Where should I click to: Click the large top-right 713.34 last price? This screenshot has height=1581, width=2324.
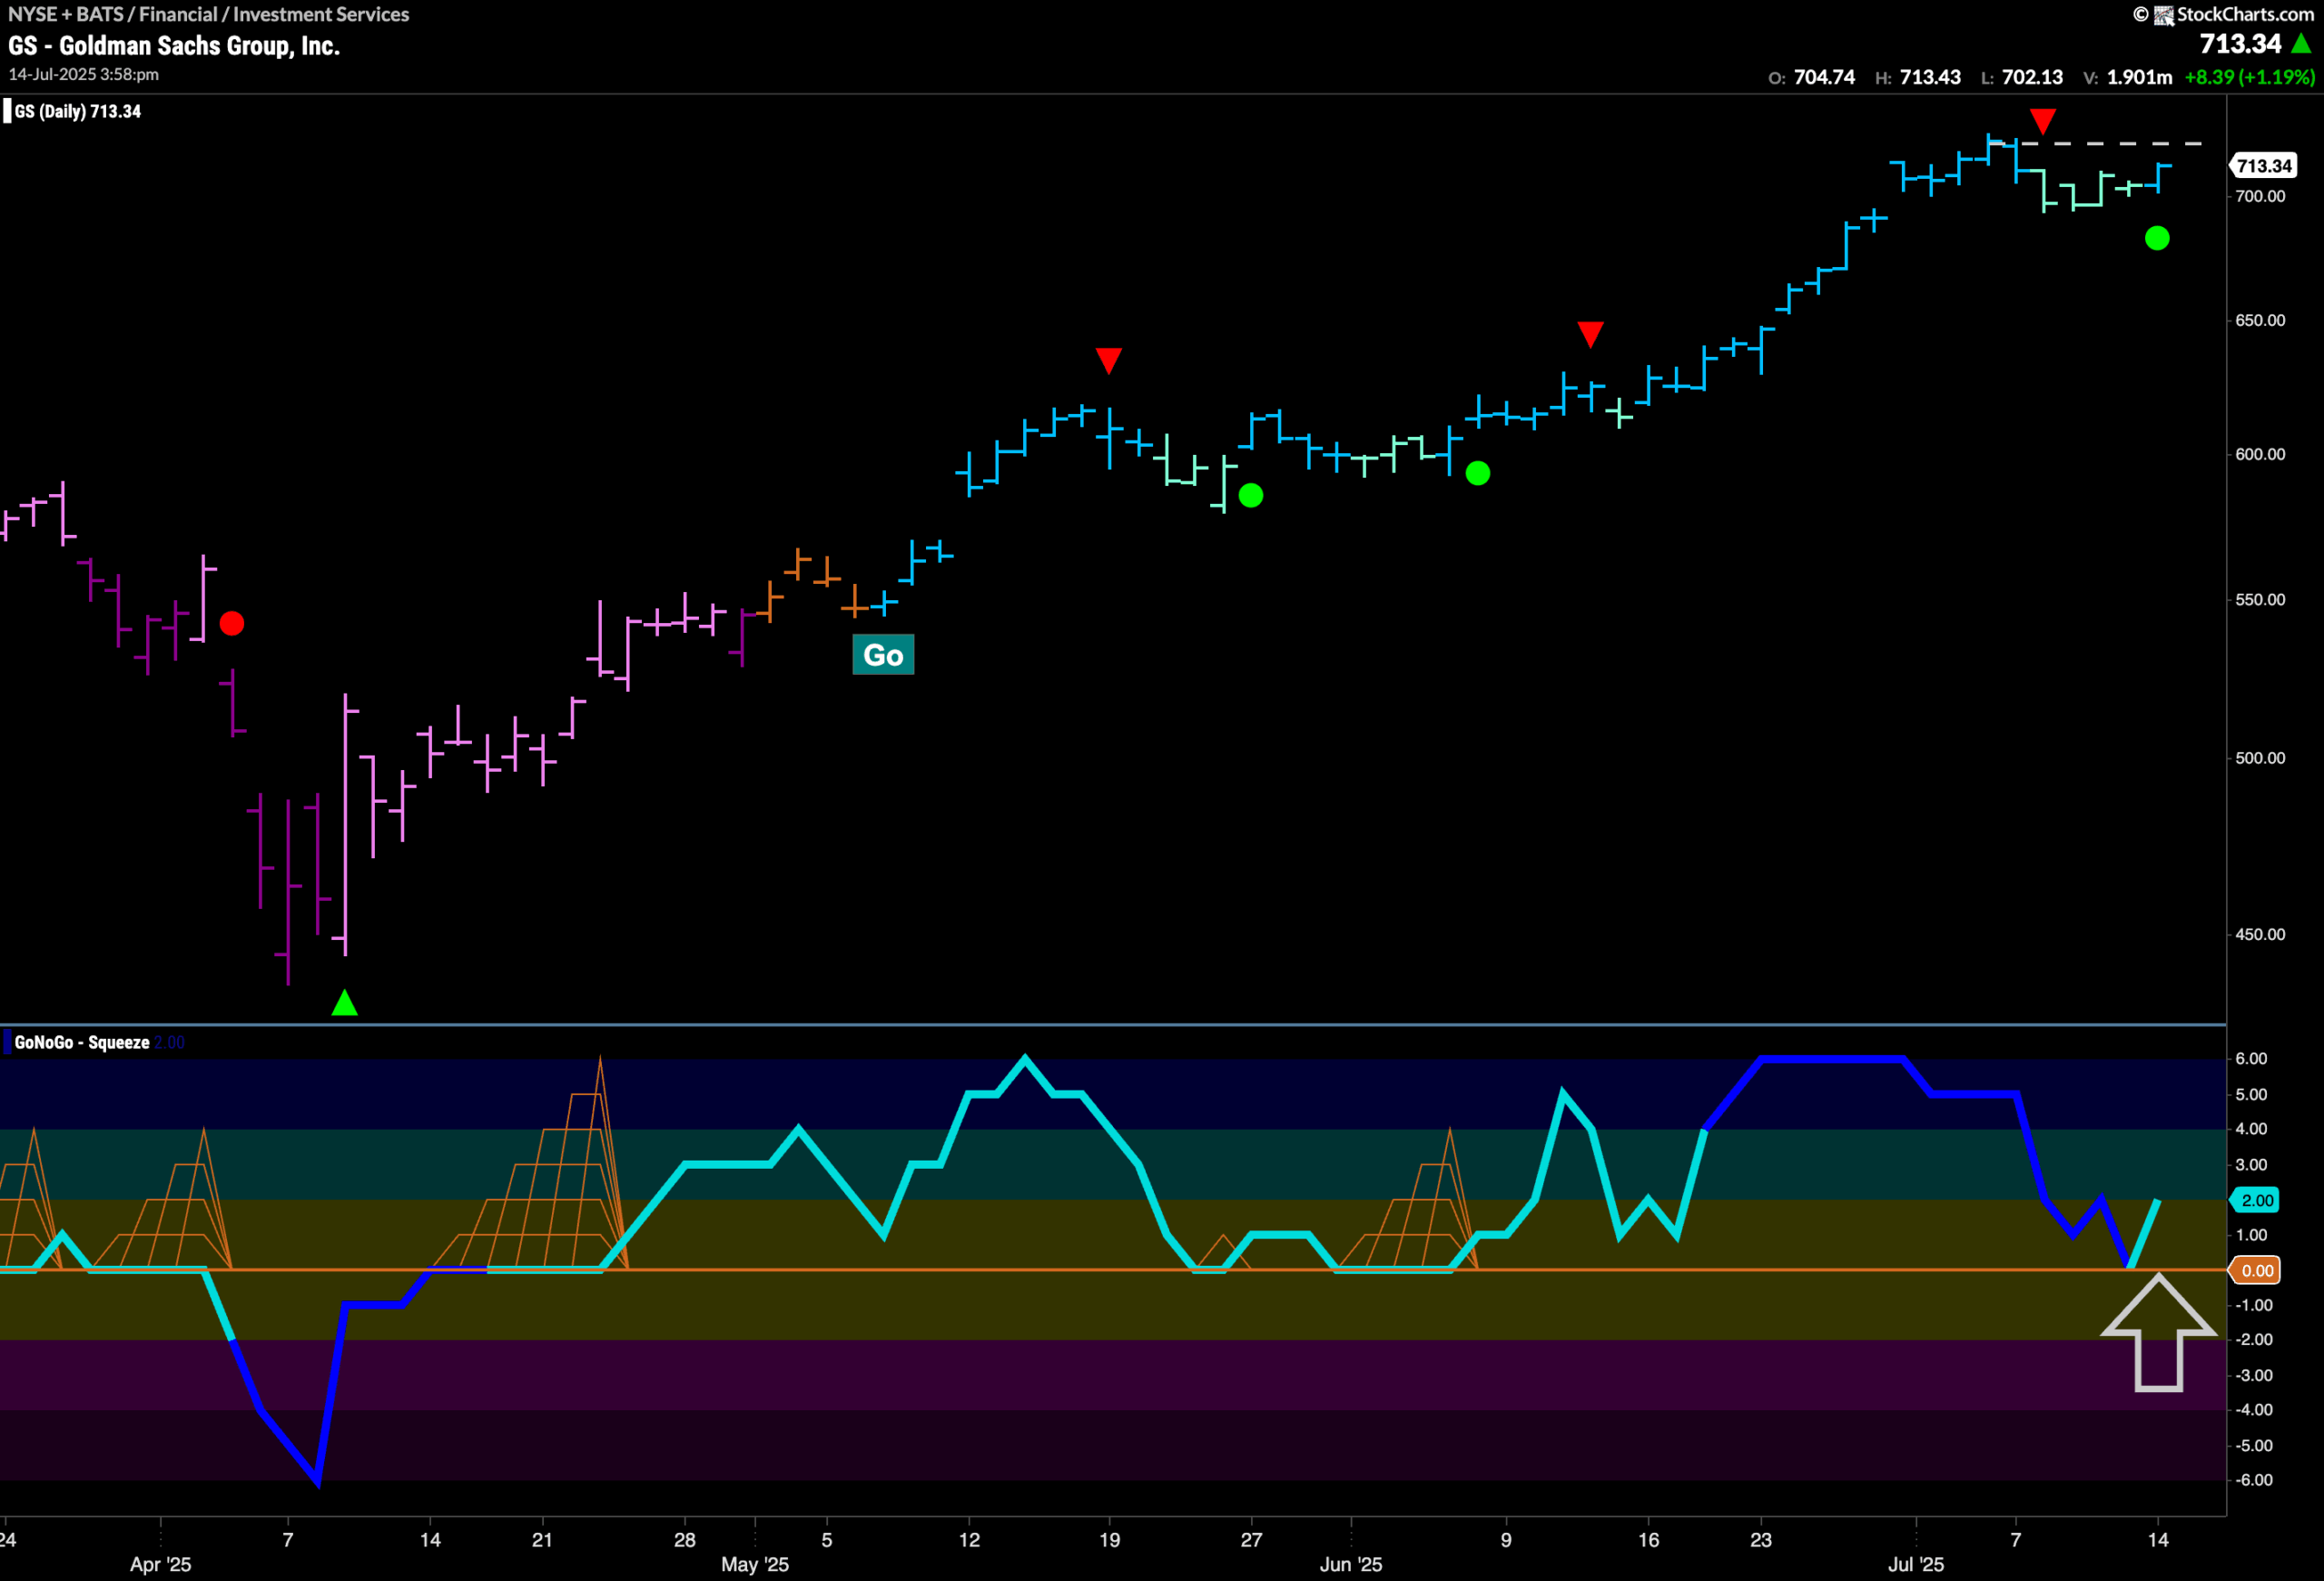point(2240,43)
